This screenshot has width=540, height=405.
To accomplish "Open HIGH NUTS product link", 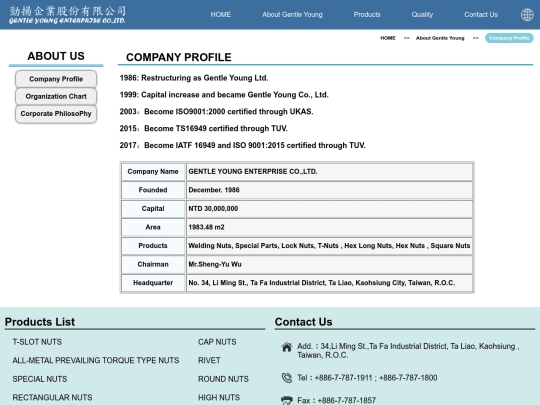I will 219,397.
